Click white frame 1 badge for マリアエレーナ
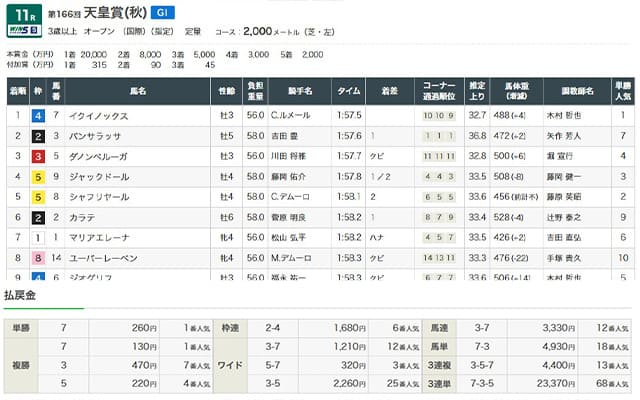Image resolution: width=640 pixels, height=400 pixels. click(38, 238)
